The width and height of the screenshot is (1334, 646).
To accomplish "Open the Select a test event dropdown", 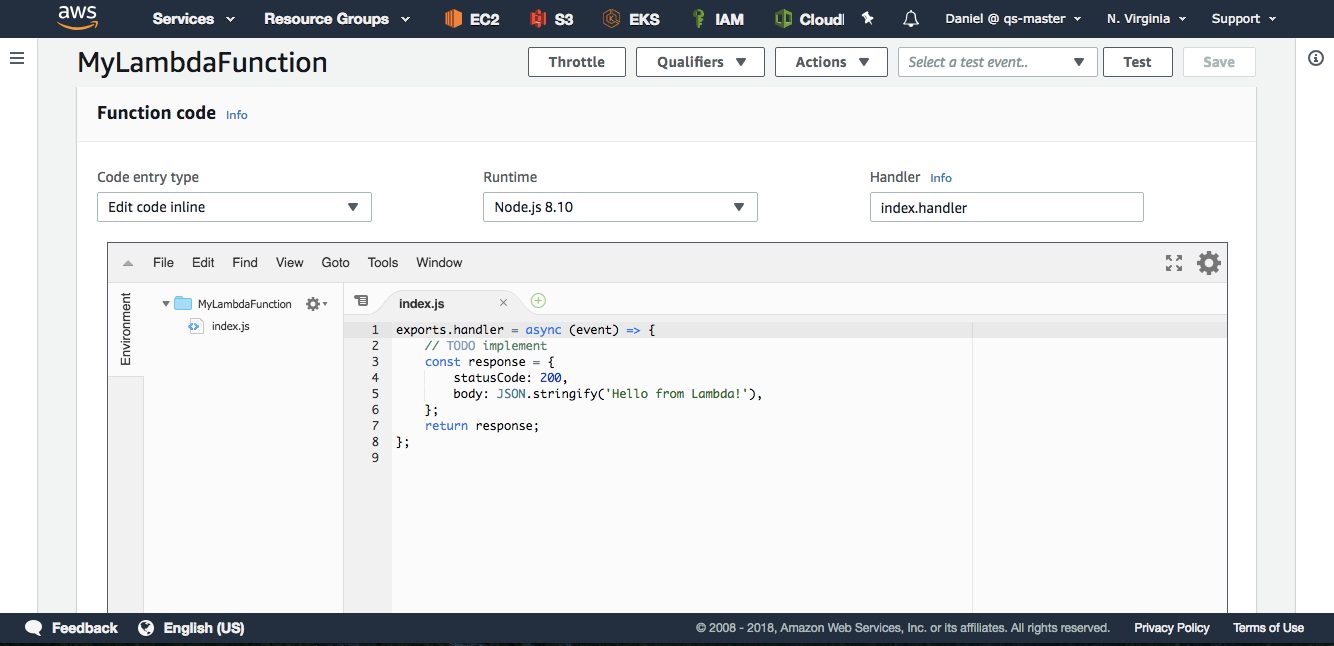I will [998, 62].
